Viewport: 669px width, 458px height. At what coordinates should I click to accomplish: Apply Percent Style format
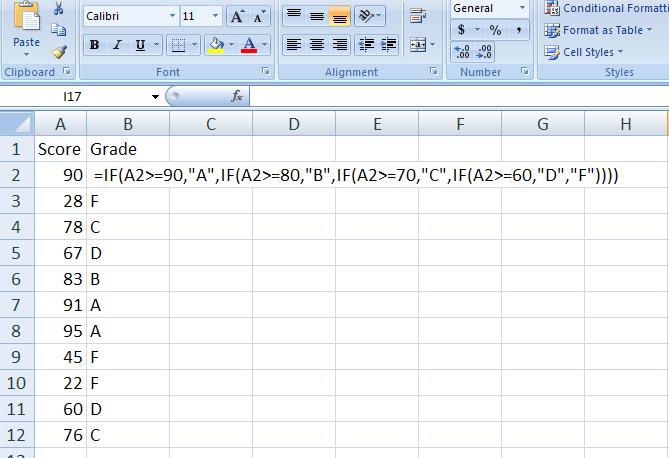(x=495, y=30)
